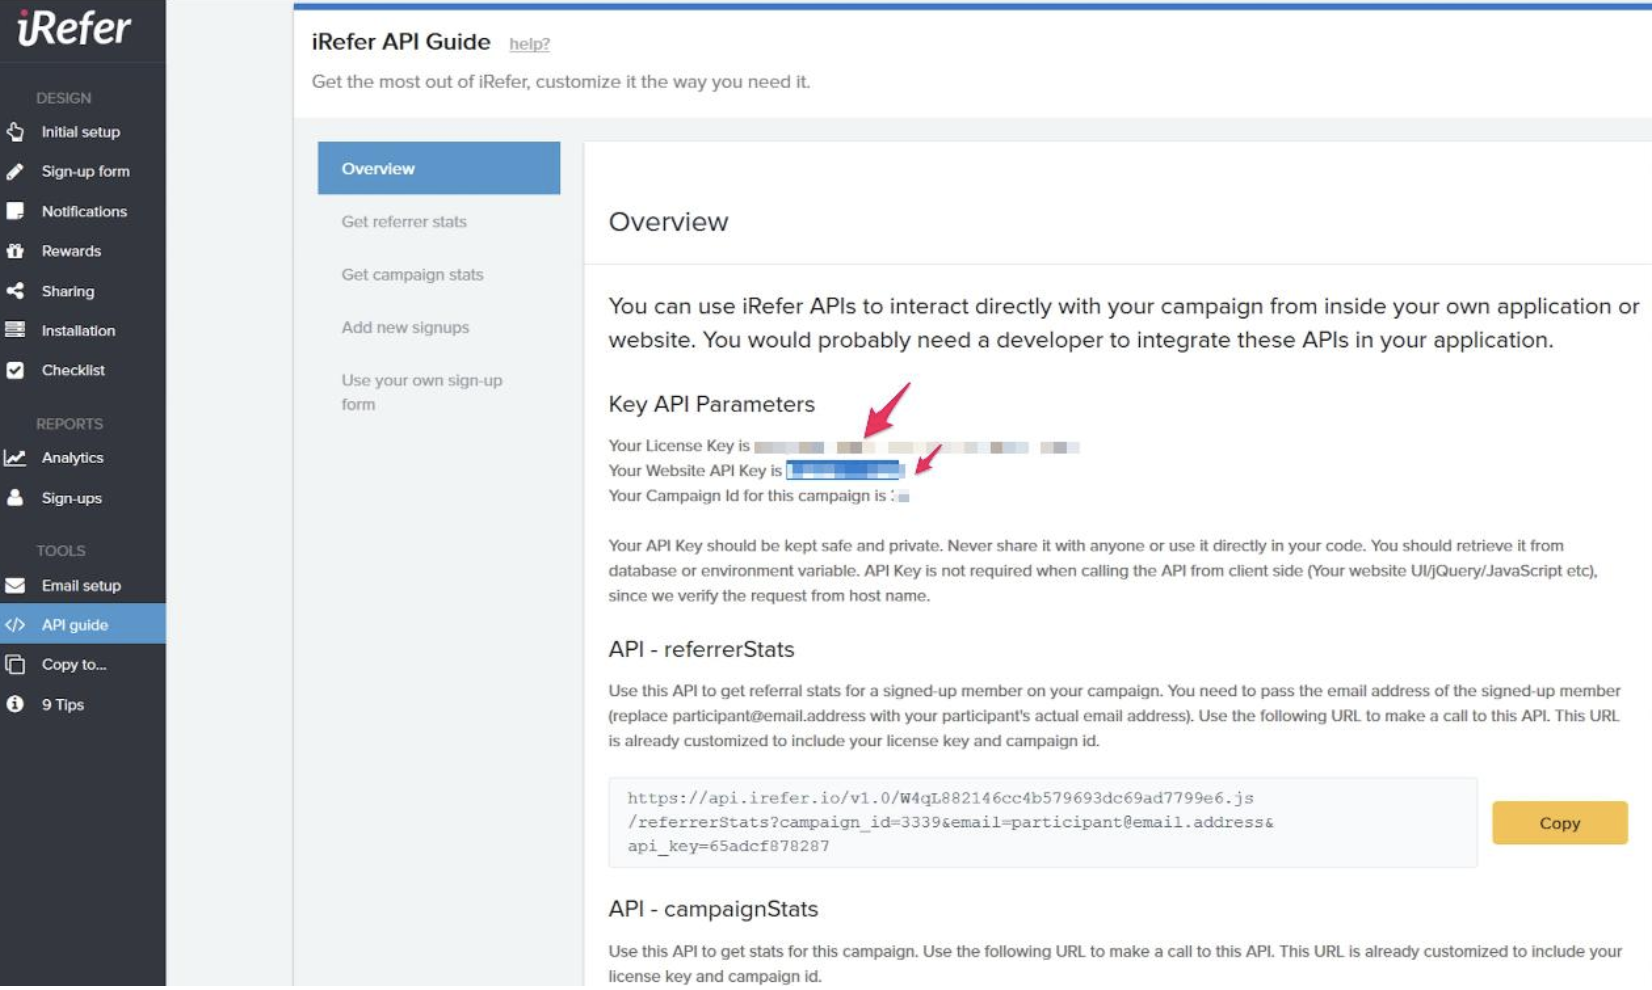The width and height of the screenshot is (1652, 990).
Task: Open Email setup tool
Action: 83,586
